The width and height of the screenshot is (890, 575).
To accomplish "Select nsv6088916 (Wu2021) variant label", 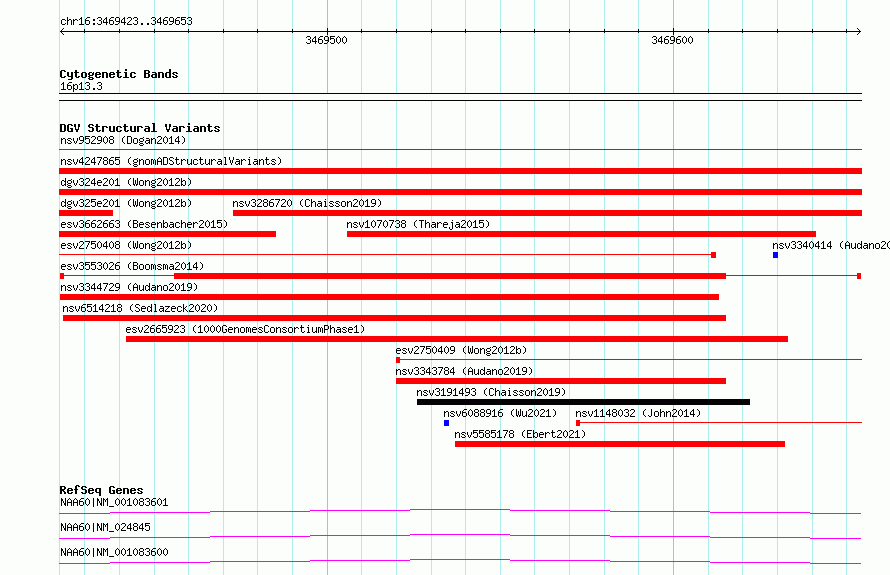I will (x=500, y=413).
